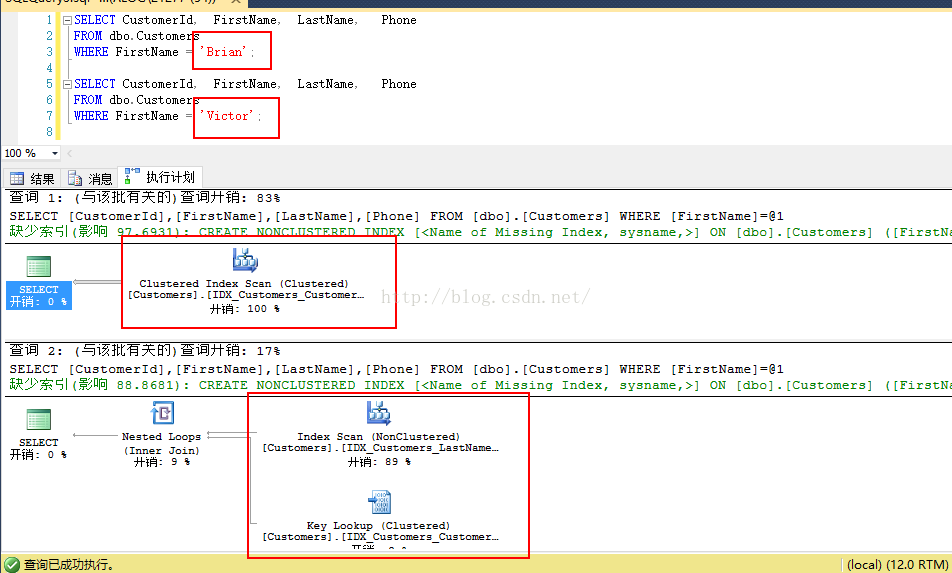The height and width of the screenshot is (573, 952).
Task: Click the 查询已成功执行 status message
Action: pos(69,565)
